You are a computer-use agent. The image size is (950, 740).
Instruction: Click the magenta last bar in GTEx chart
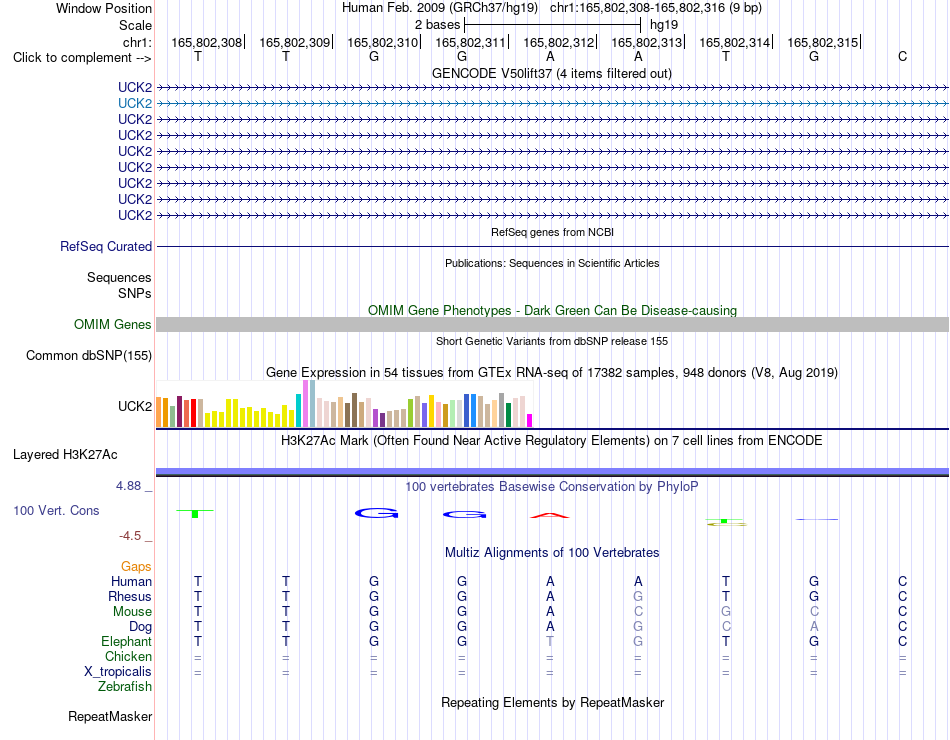click(x=530, y=421)
